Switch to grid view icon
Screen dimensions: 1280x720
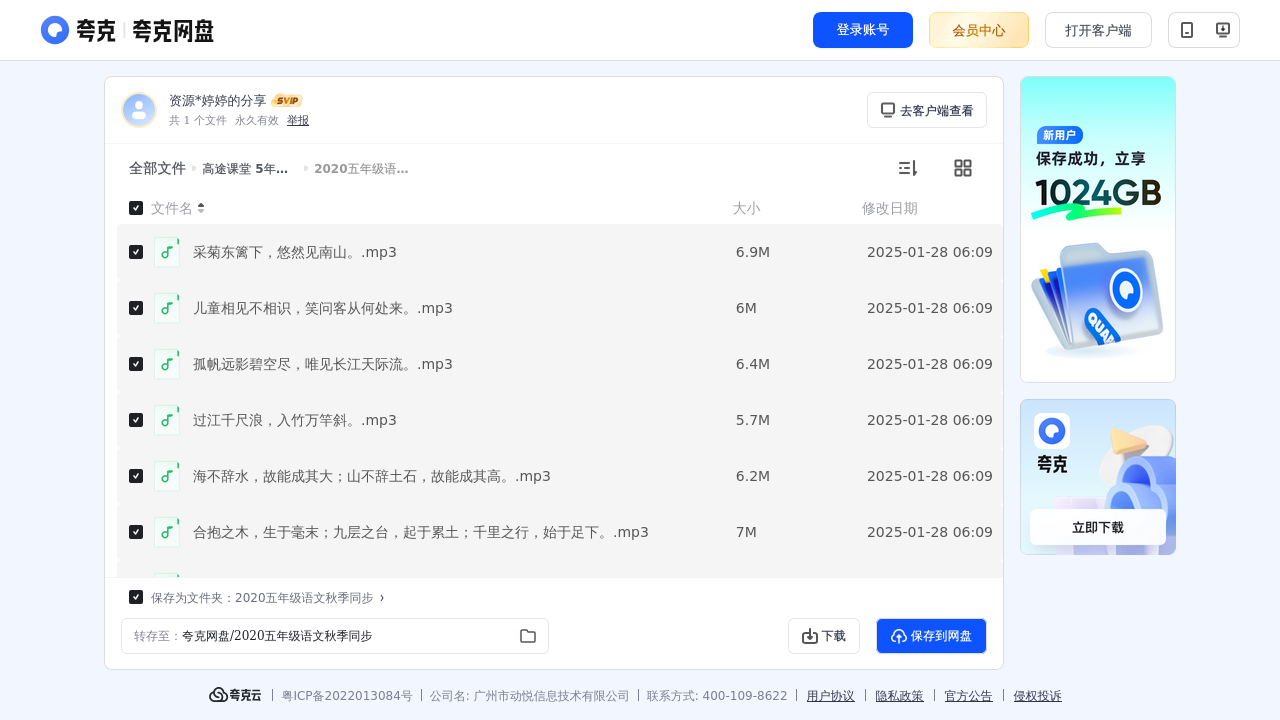tap(963, 168)
